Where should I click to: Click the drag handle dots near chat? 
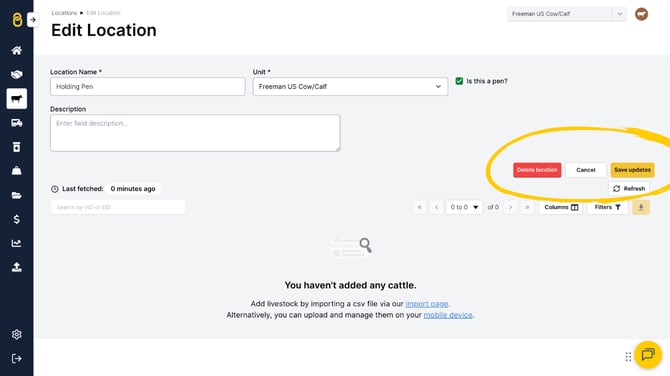(x=628, y=356)
